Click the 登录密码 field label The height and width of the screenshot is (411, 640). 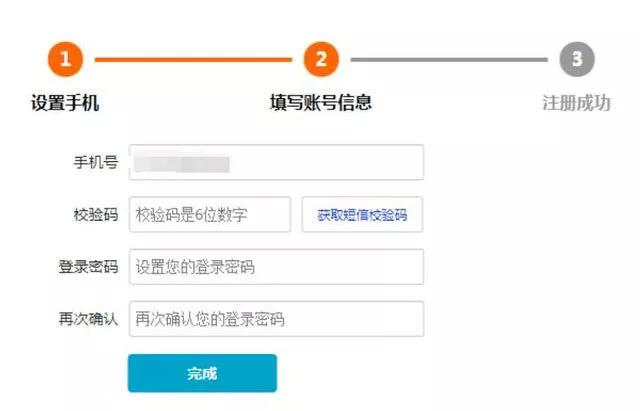pyautogui.click(x=88, y=267)
